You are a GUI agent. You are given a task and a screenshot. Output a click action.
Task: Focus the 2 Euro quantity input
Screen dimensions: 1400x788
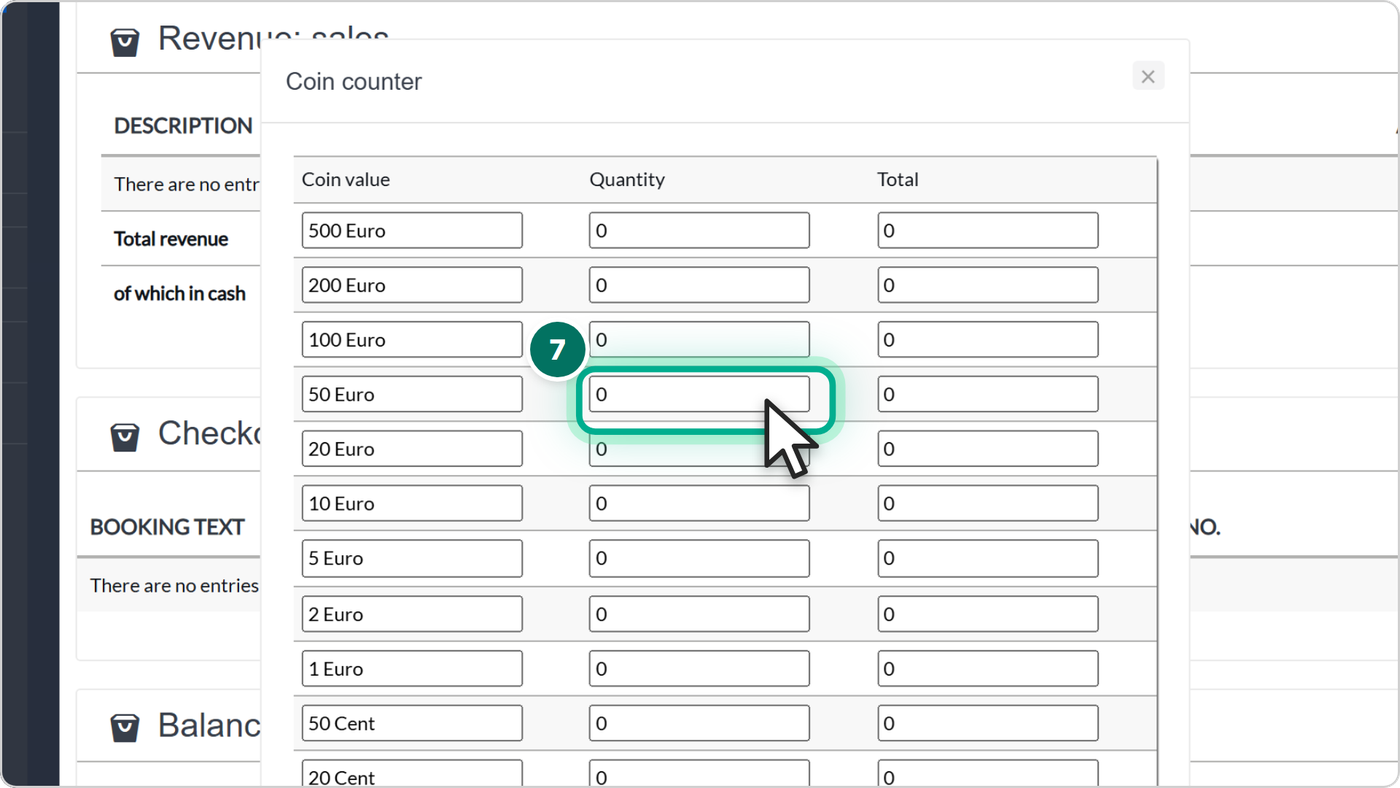coord(699,614)
